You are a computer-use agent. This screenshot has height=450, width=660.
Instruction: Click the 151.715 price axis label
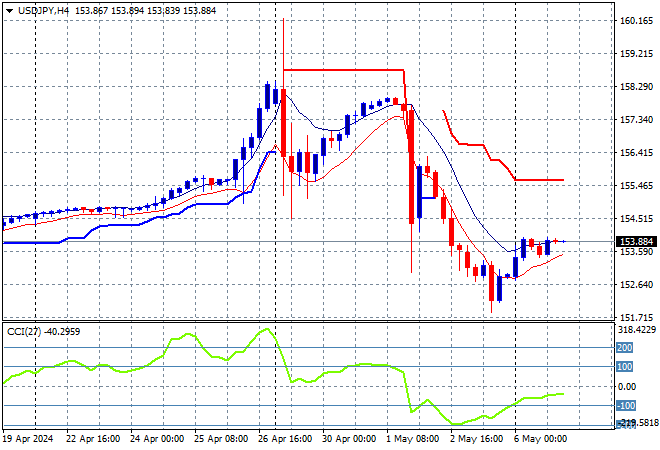[637, 317]
